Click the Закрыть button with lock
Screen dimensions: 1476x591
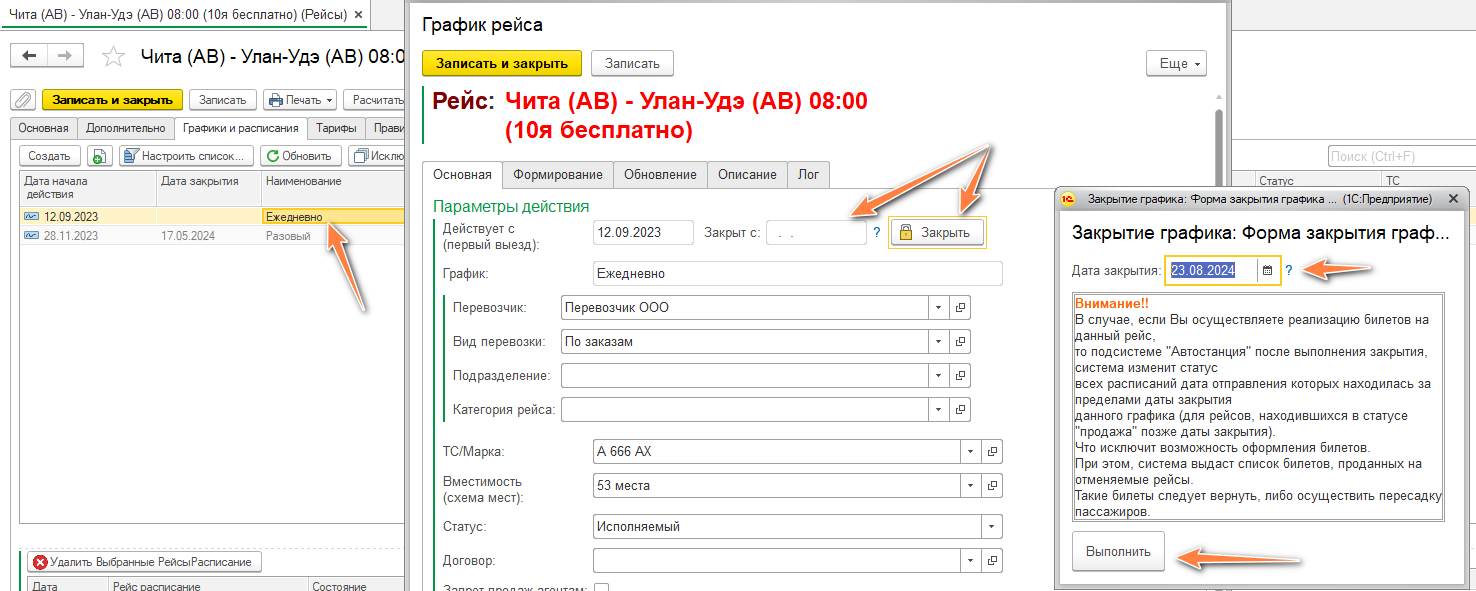click(x=937, y=232)
